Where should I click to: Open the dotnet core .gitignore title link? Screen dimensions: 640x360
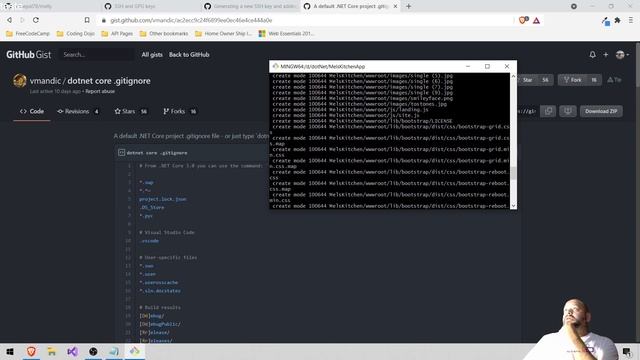(x=109, y=81)
